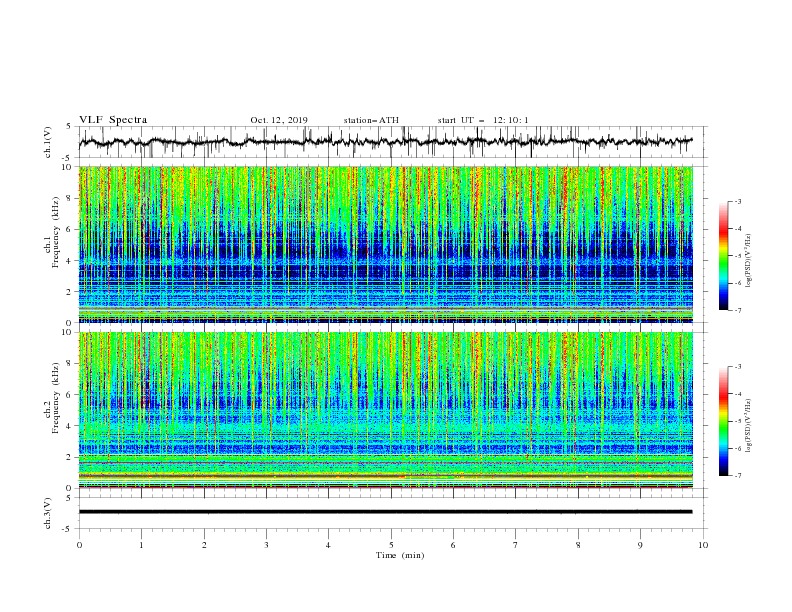Click the "10" tick on the time axis
Screen dimensions: 792x612
(703, 545)
